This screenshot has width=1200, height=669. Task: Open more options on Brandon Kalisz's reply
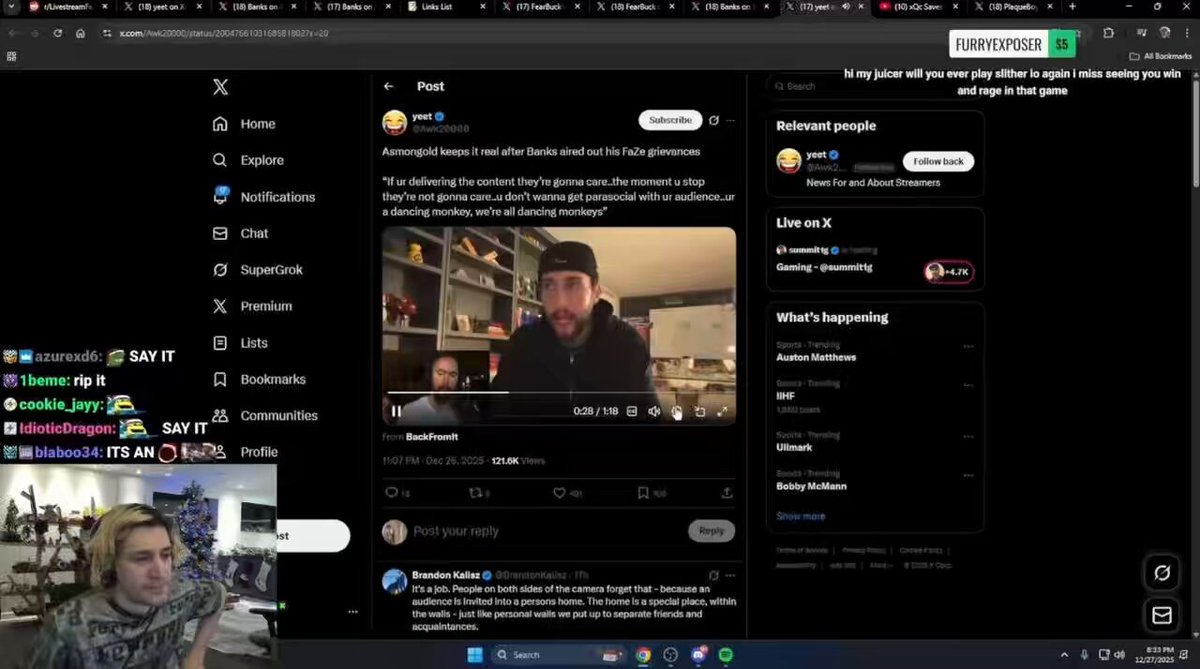[x=731, y=576]
